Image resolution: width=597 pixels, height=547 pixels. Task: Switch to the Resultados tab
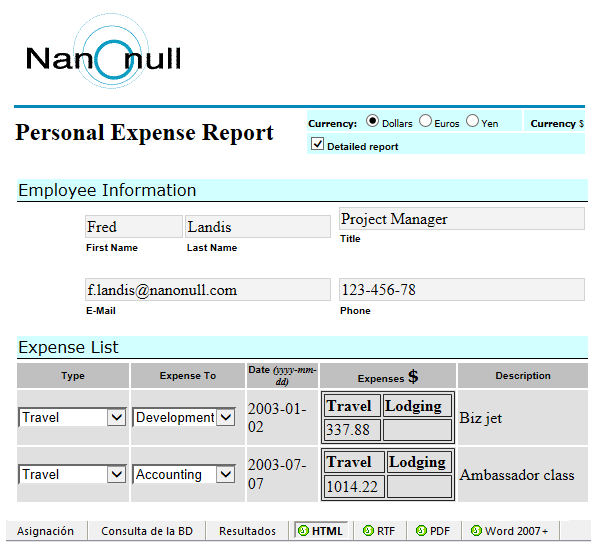coord(247,531)
